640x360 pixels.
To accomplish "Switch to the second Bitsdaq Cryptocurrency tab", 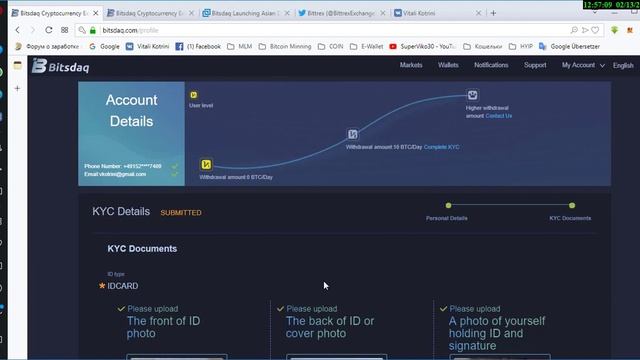I will click(150, 13).
